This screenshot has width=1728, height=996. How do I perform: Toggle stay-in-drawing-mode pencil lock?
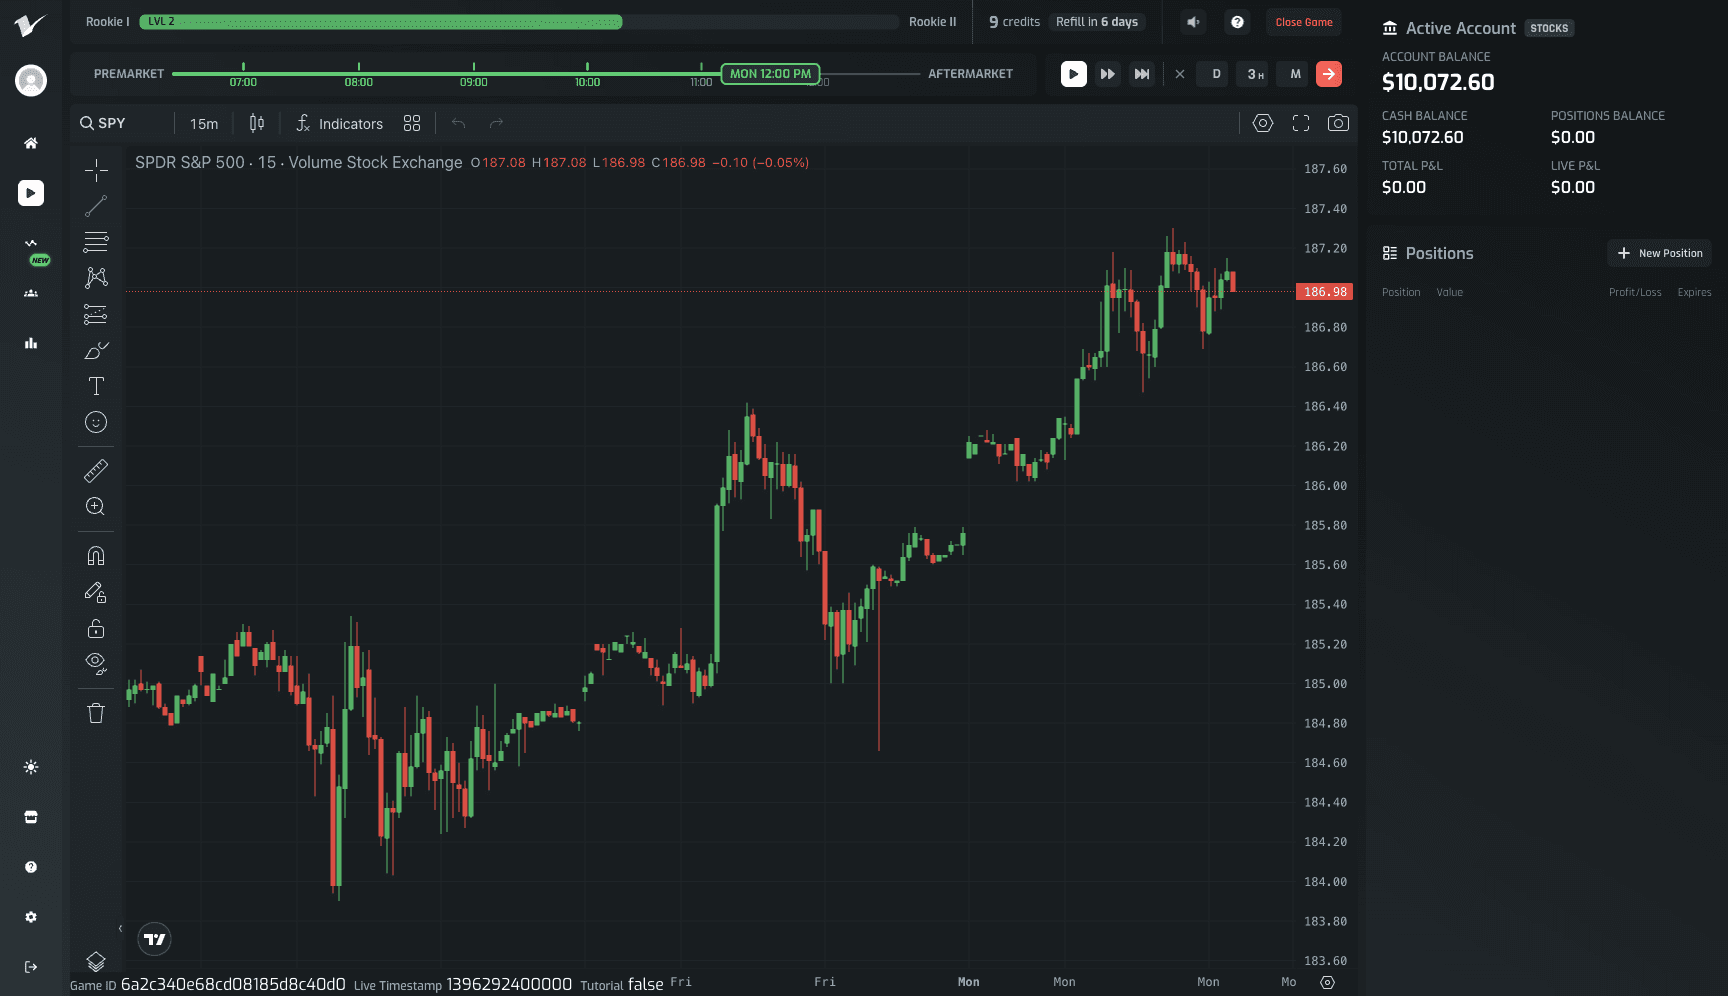(x=96, y=592)
